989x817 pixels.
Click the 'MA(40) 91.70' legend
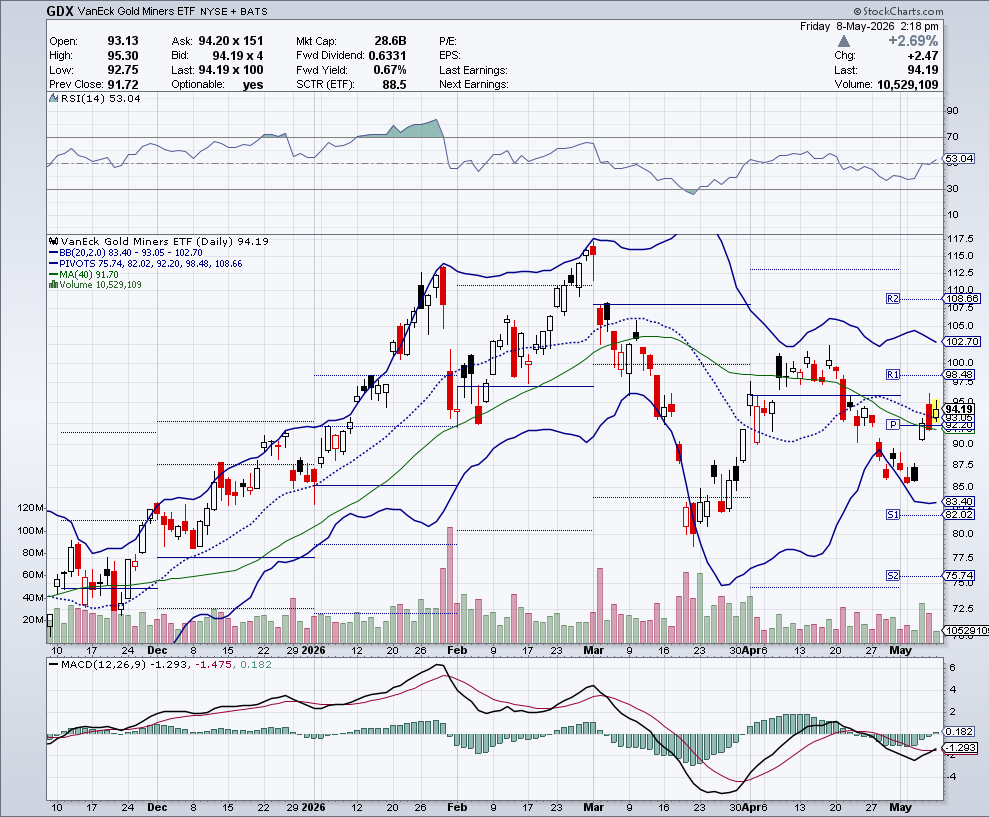[x=84, y=274]
